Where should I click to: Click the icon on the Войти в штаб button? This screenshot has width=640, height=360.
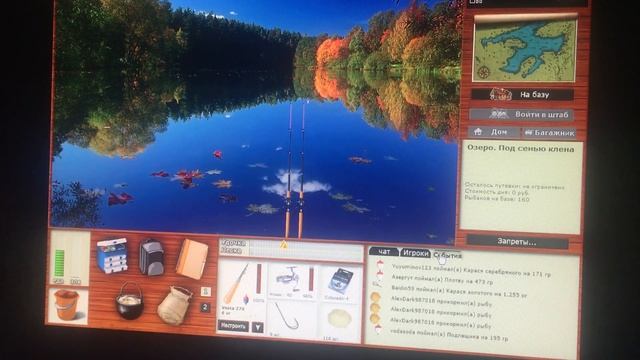(x=498, y=114)
